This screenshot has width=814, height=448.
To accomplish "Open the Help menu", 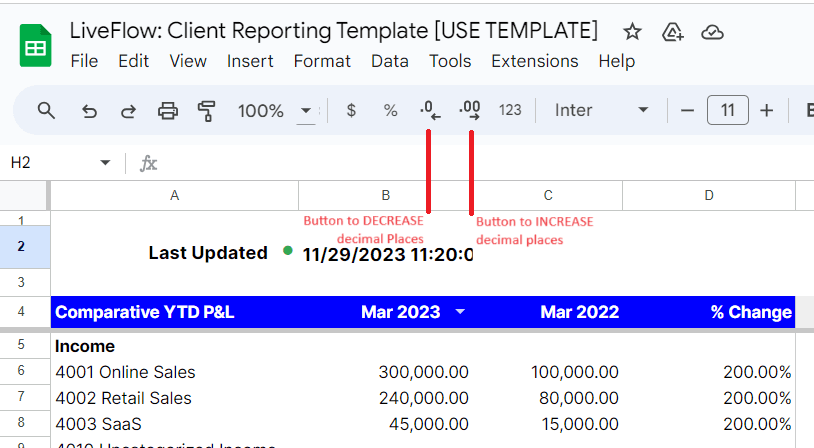I will (616, 61).
